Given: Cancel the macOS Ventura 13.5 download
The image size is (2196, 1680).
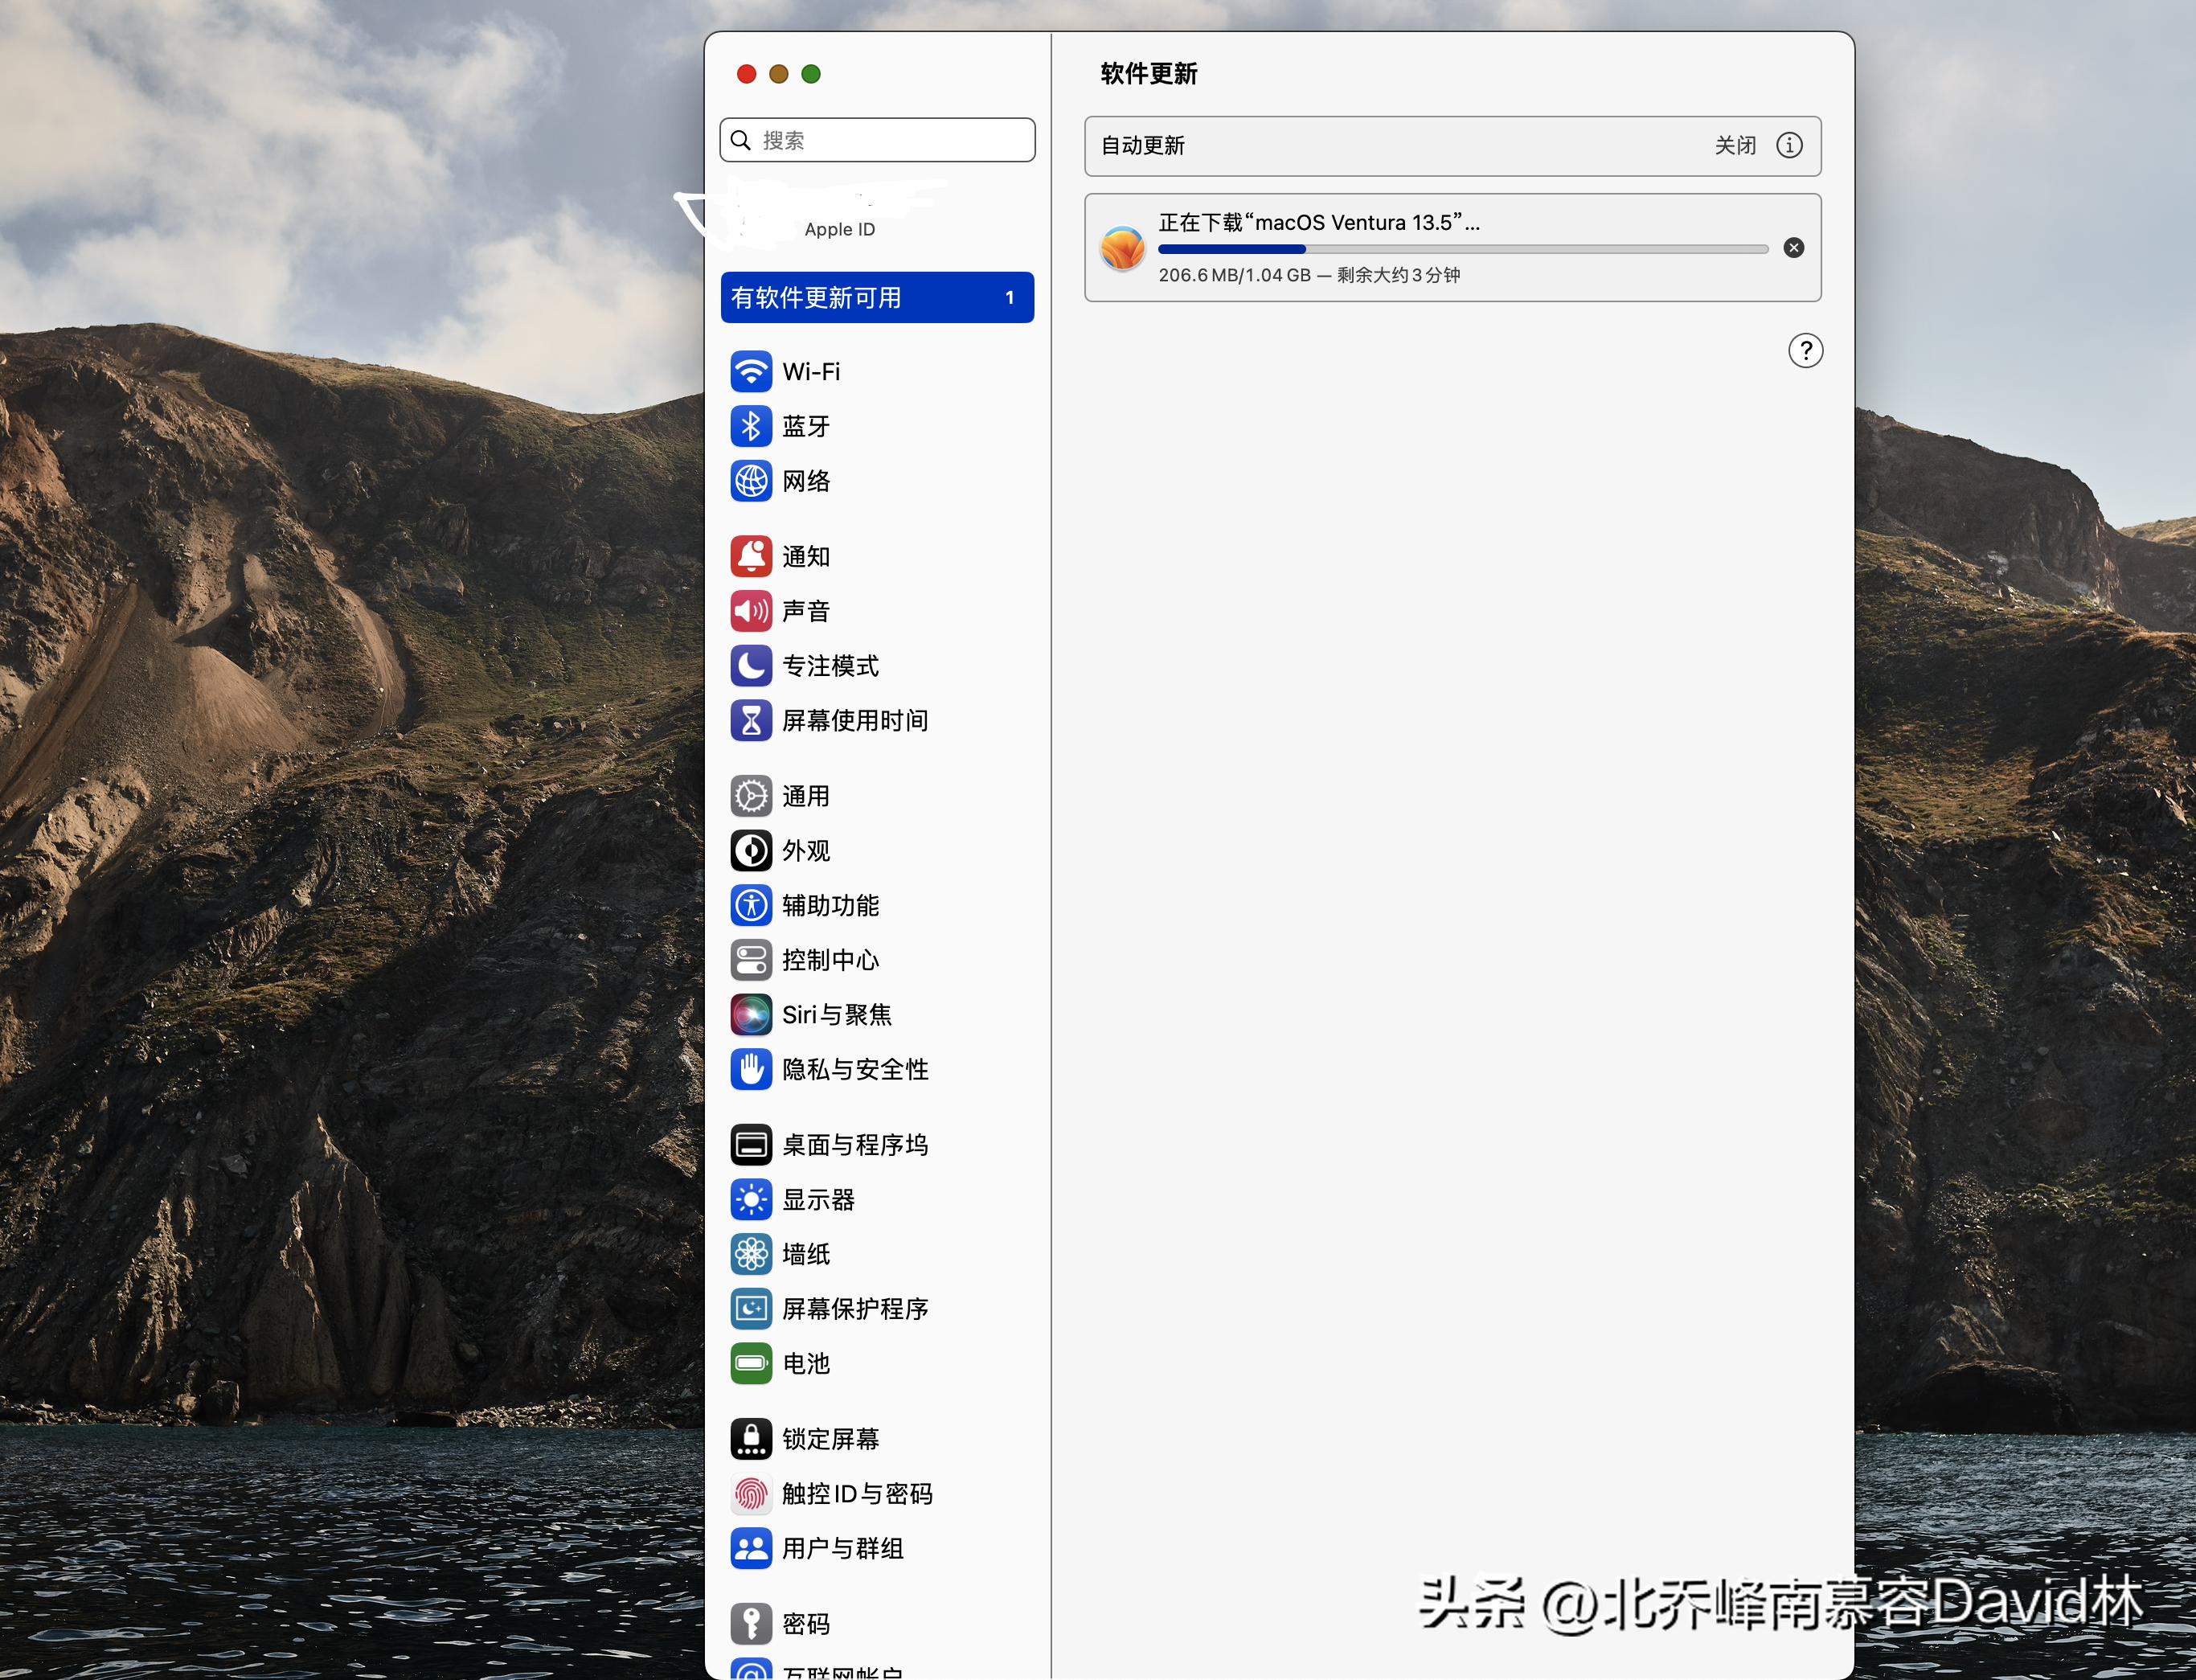Looking at the screenshot, I should pyautogui.click(x=1794, y=248).
